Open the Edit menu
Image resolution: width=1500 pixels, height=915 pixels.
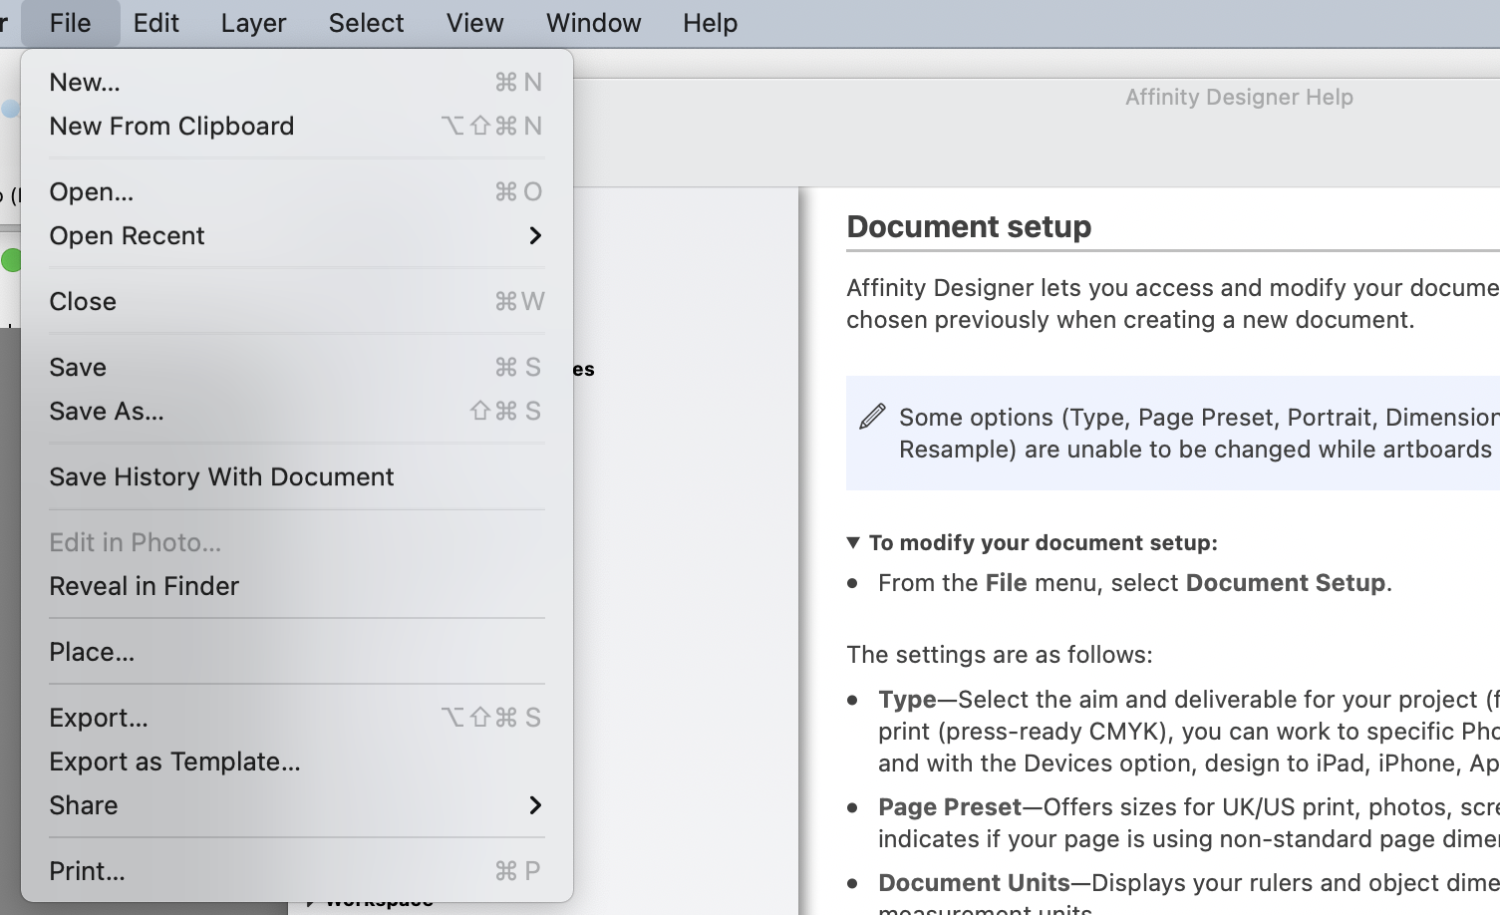point(156,22)
